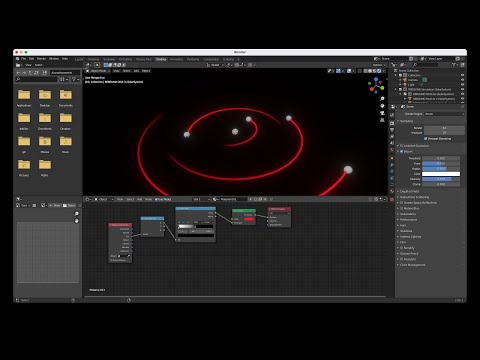Expand the Subsurface Scattering panel
The height and width of the screenshot is (360, 480).
[414, 197]
